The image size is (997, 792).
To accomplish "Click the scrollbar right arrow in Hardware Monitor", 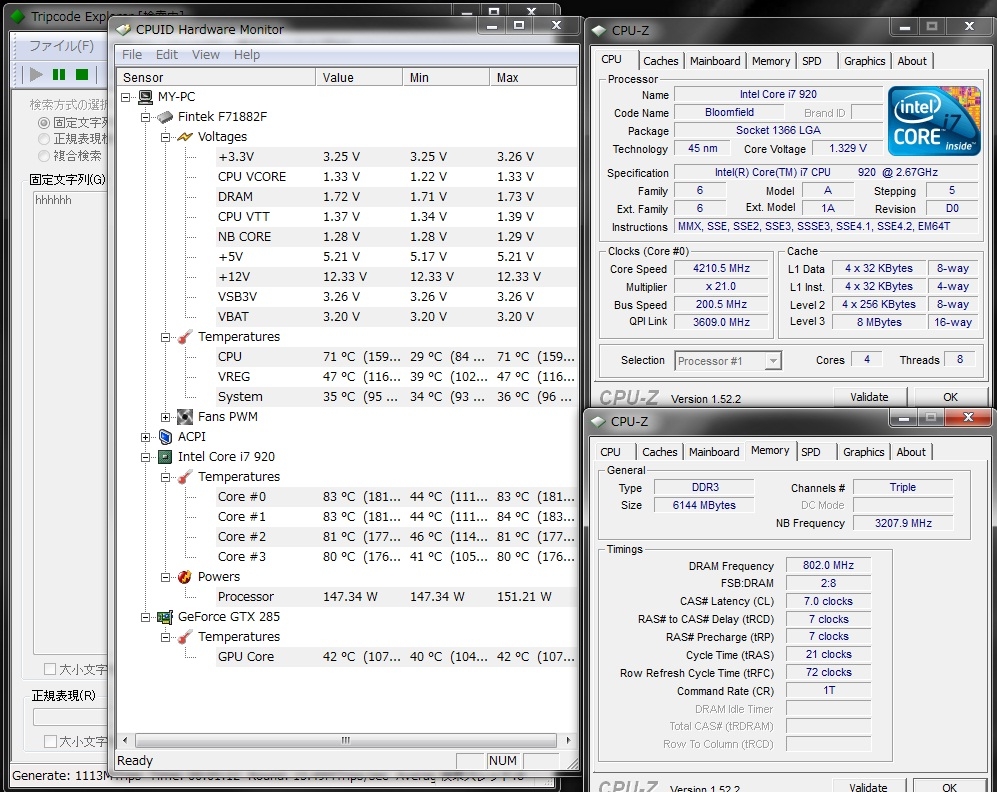I will (568, 741).
